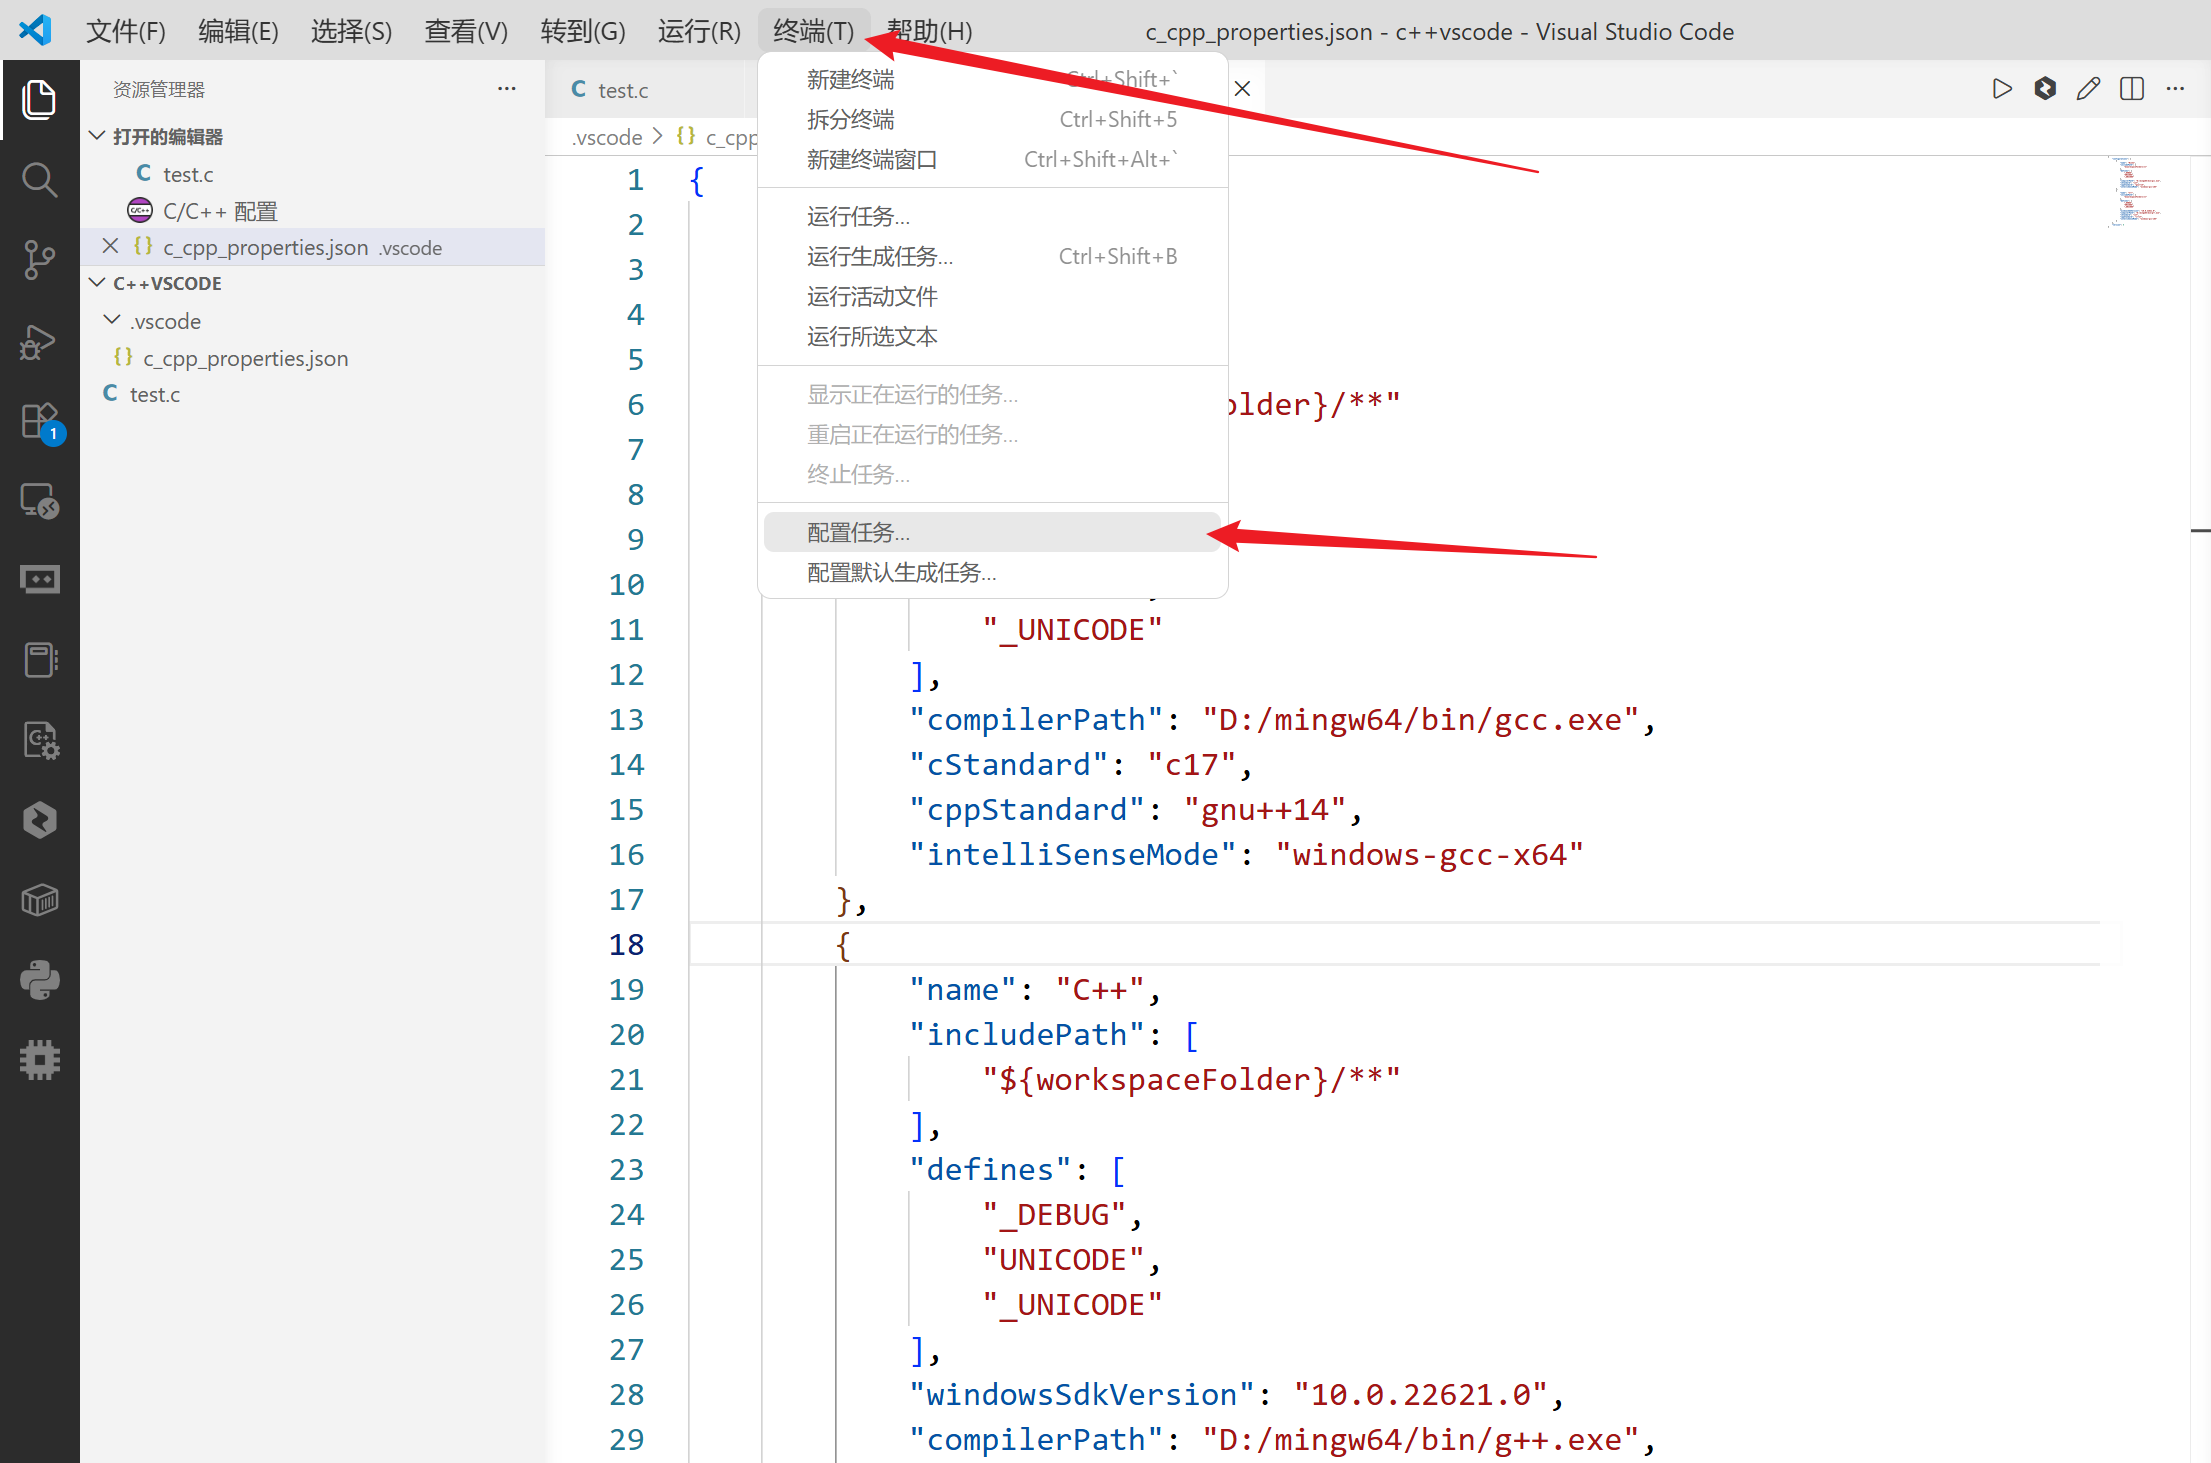Select Run Selected Text menu entry

pos(992,336)
